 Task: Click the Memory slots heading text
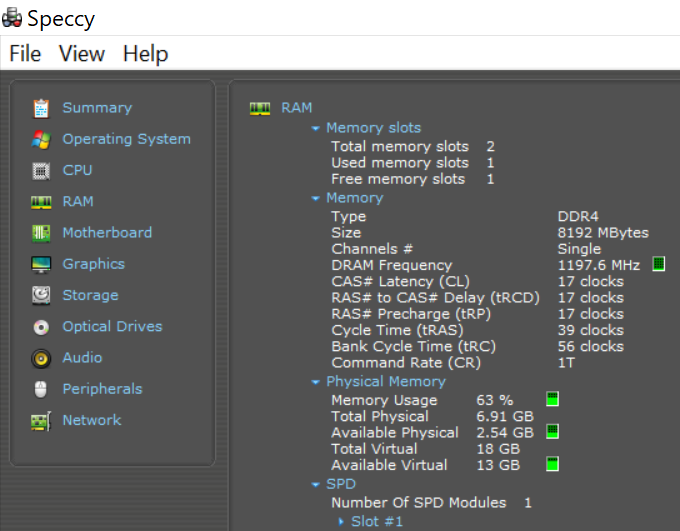[x=373, y=128]
